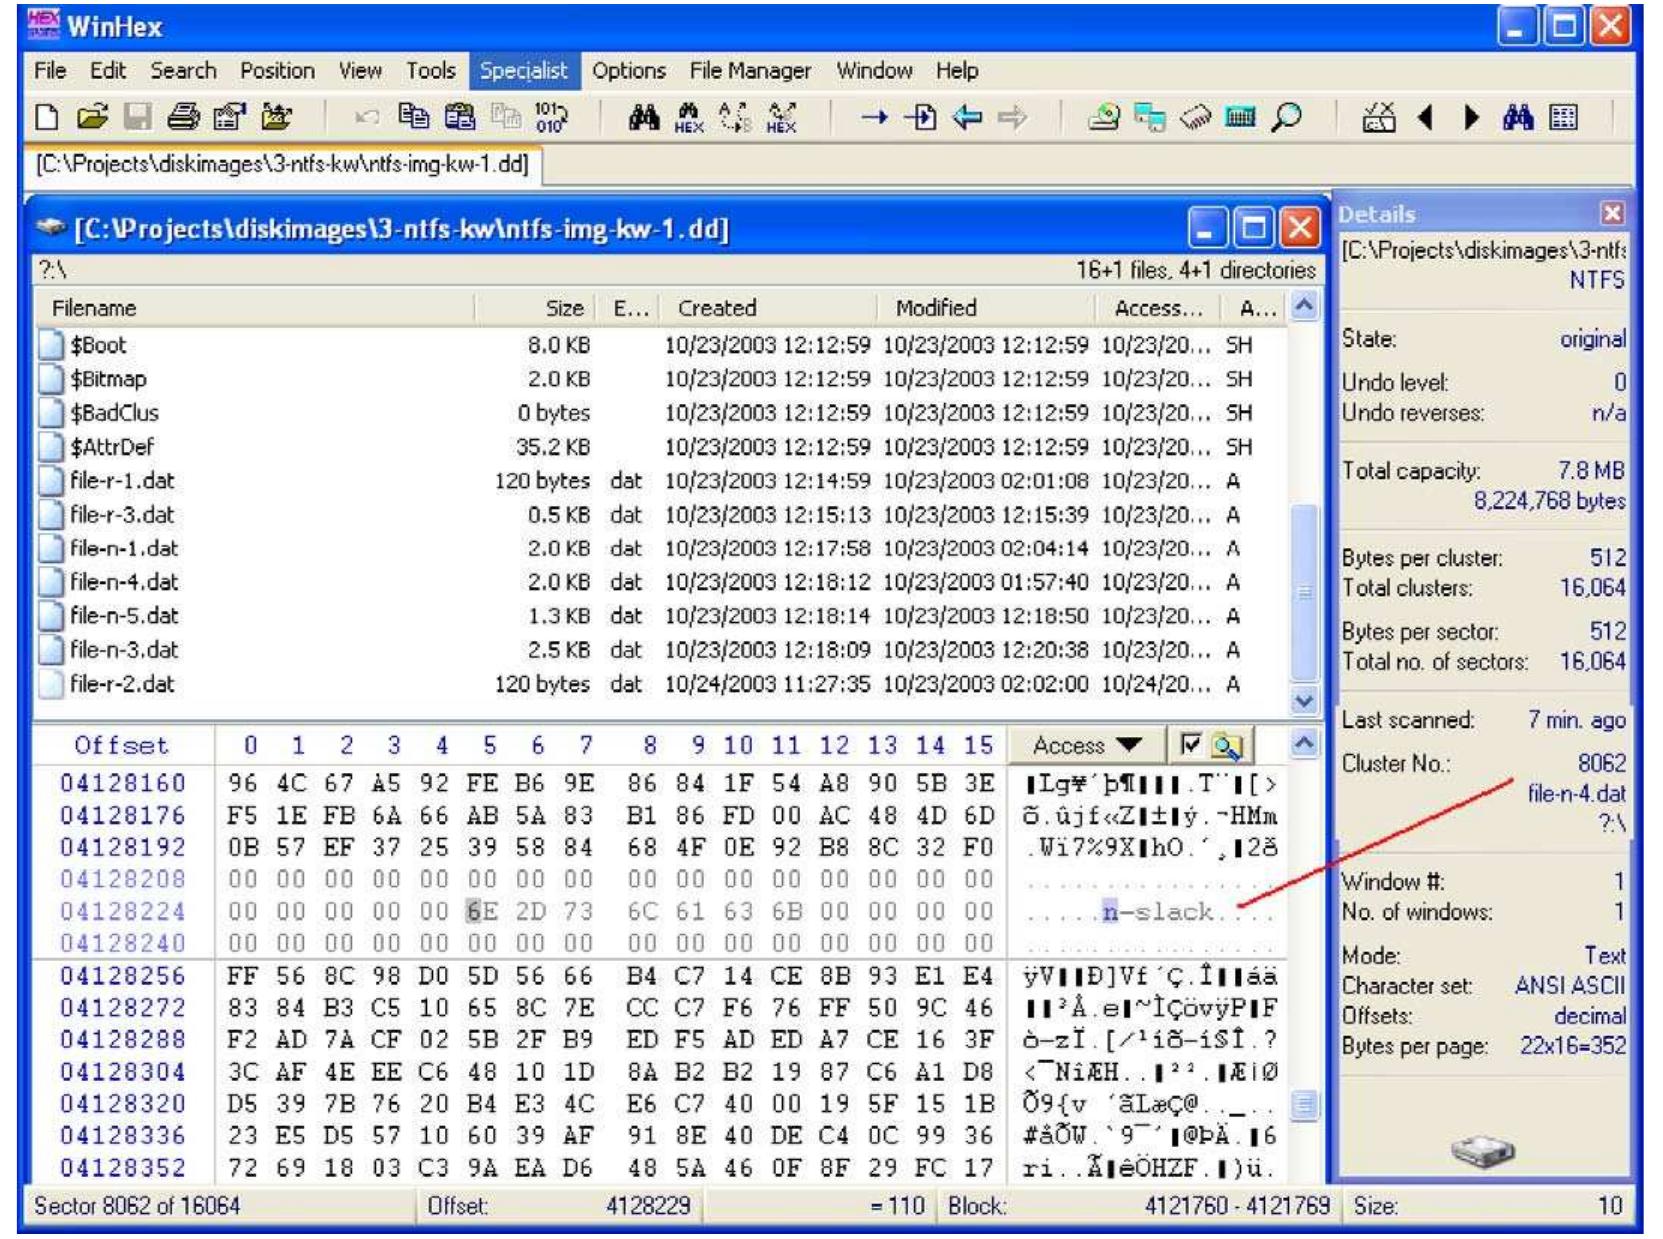This screenshot has height=1239, width=1663.
Task: Toggle the checkbox next to the Access dropdown
Action: 1190,744
